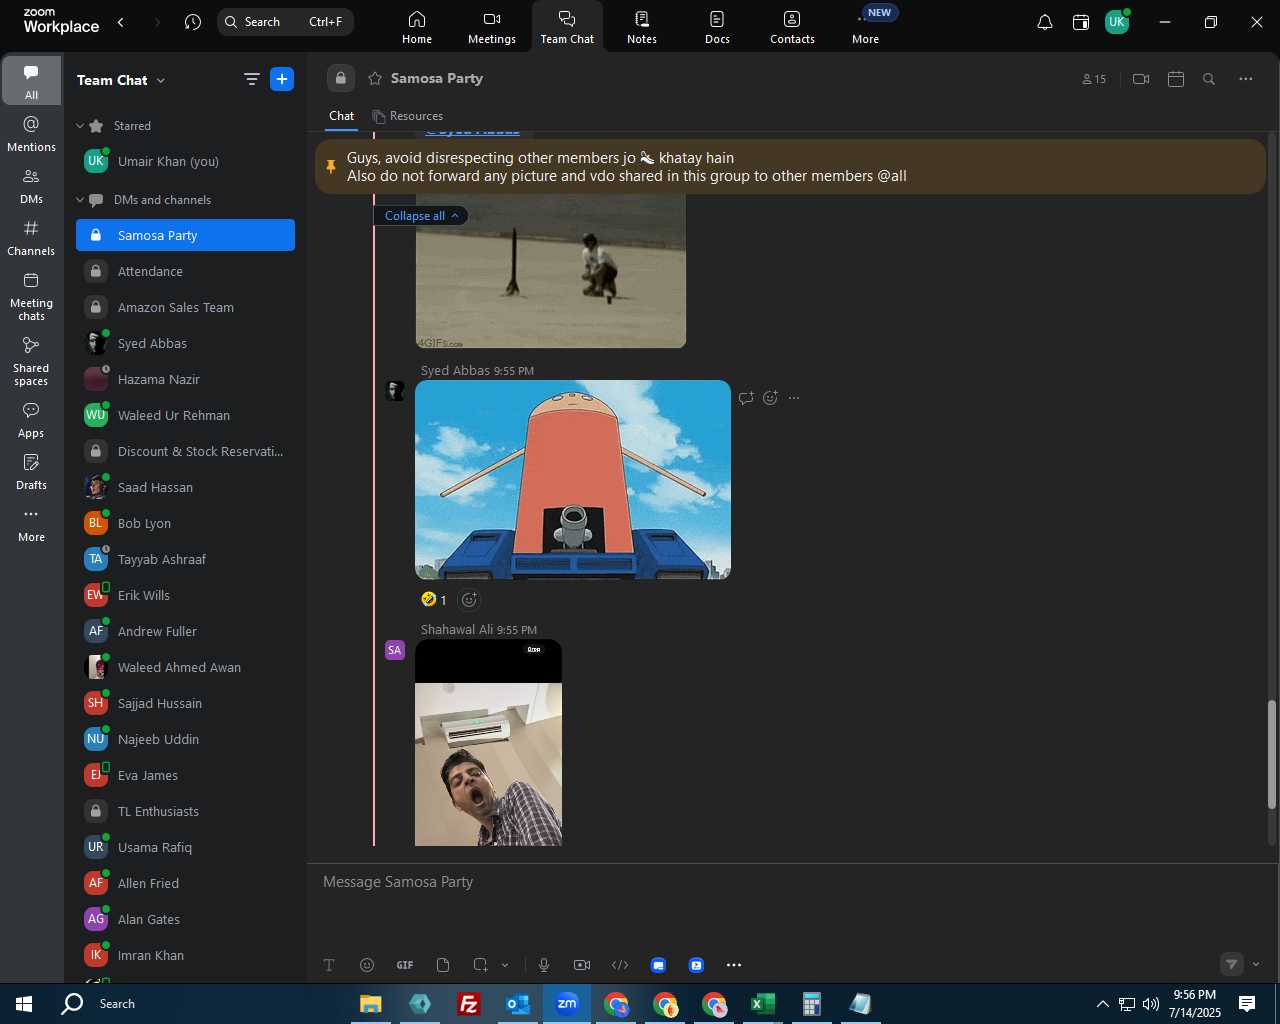Click the chat vertical scrollbar
This screenshot has height=1024, width=1280.
click(1272, 755)
